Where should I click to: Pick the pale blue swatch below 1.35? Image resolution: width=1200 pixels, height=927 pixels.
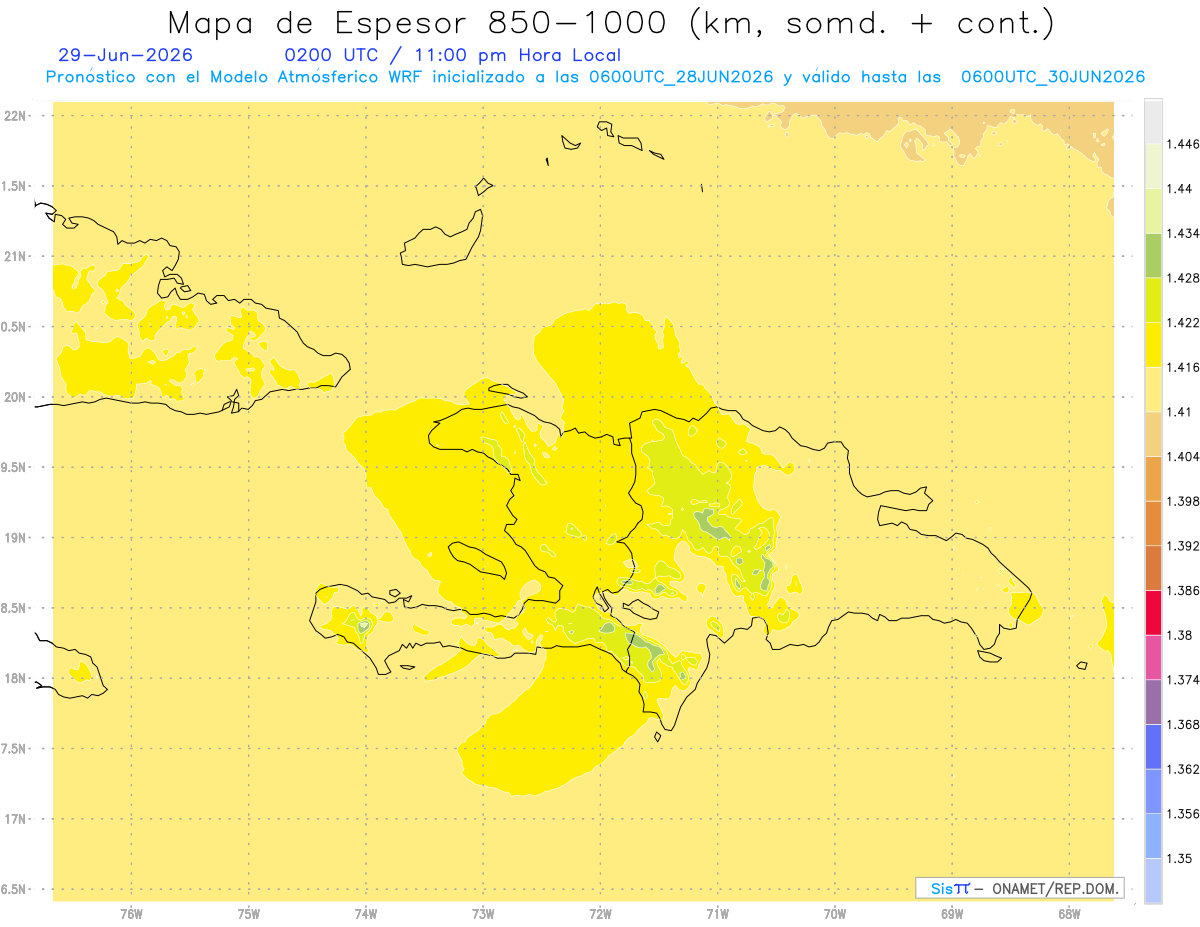1153,880
